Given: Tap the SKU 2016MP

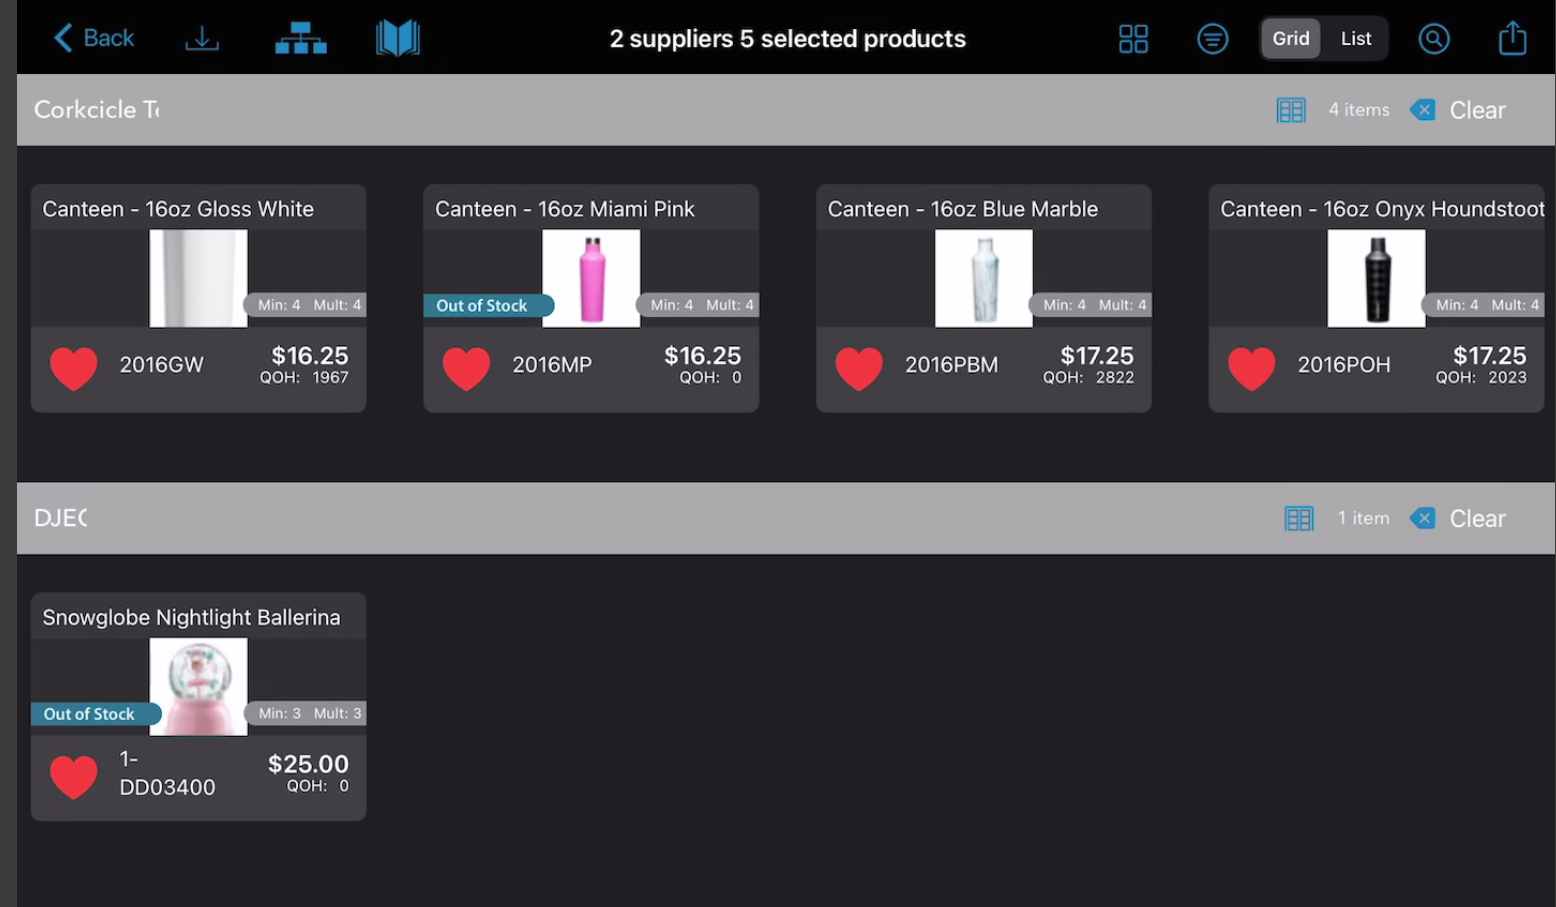Looking at the screenshot, I should [552, 365].
